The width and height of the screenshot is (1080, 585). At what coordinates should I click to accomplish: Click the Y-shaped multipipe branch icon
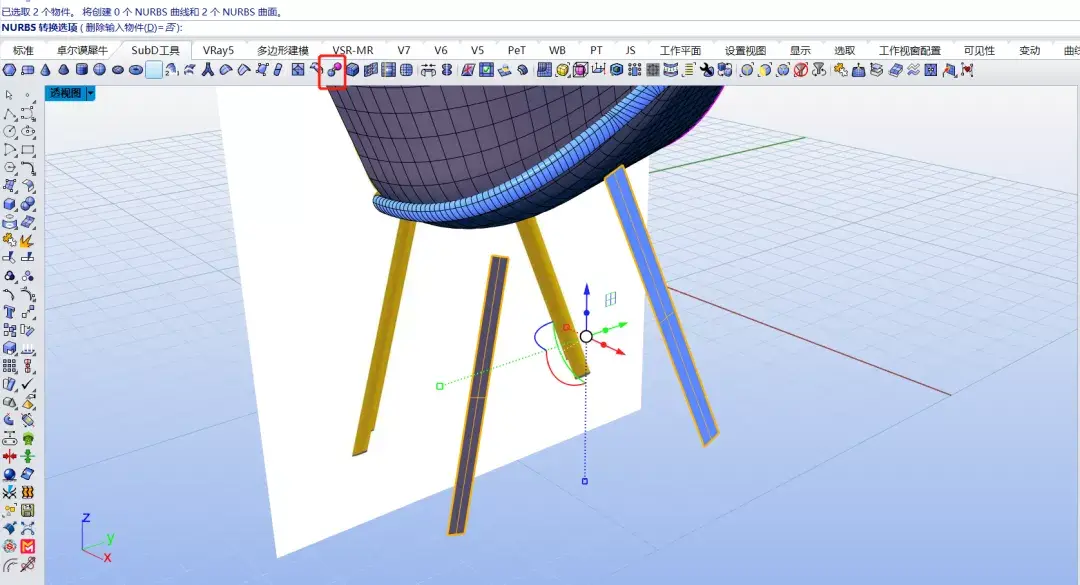(x=207, y=70)
